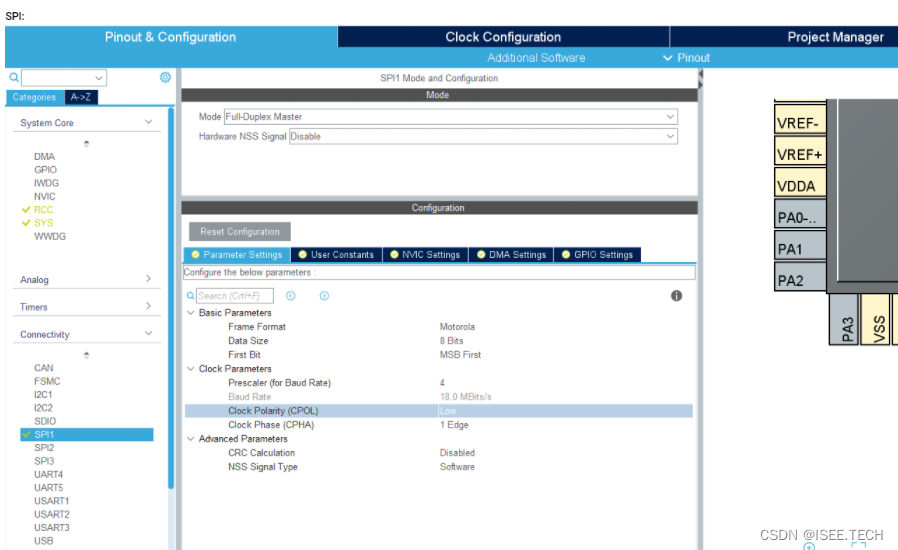The width and height of the screenshot is (898, 550).
Task: Switch to Project Manager tab
Action: click(836, 37)
